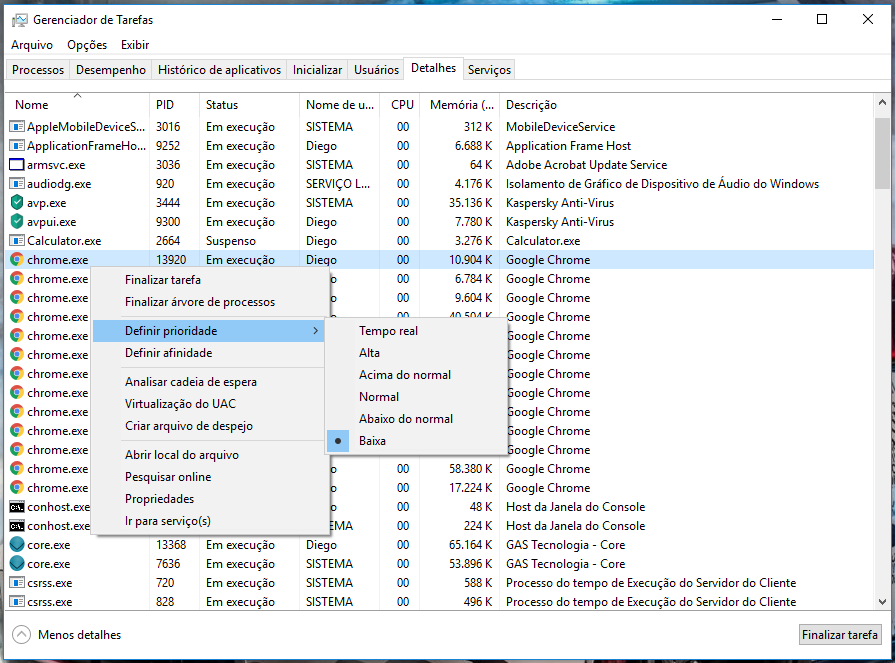This screenshot has height=663, width=895.
Task: Click the scrollbar up arrow
Action: (x=882, y=103)
